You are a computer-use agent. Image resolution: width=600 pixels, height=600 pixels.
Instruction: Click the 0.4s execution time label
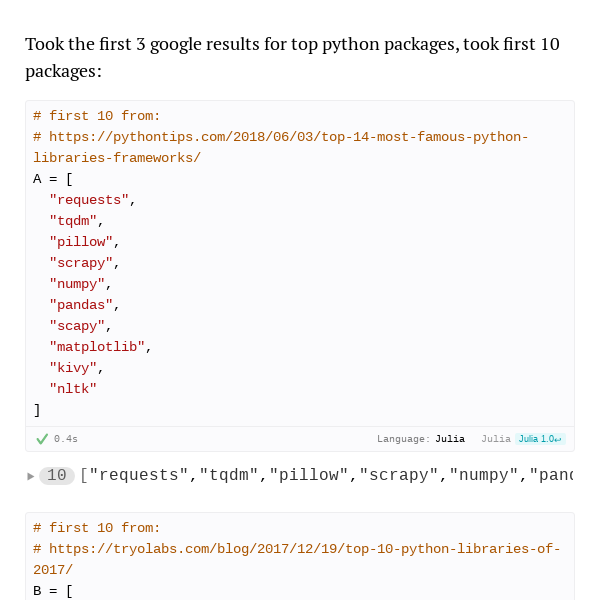[x=66, y=439]
